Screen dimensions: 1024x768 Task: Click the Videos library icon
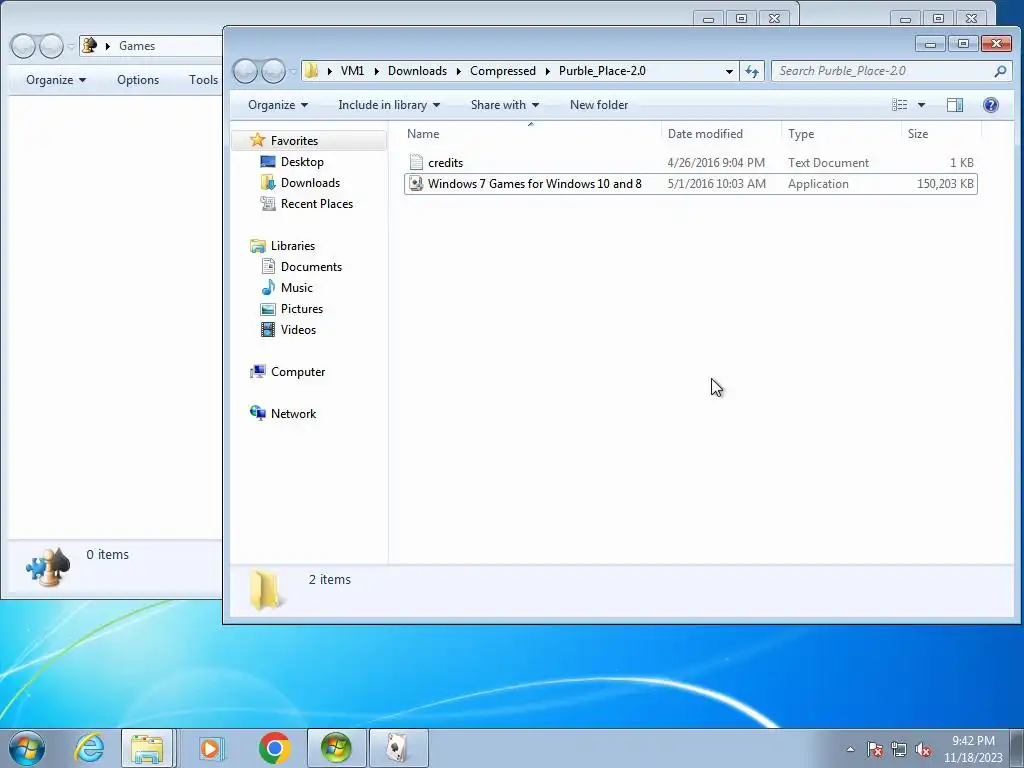point(268,330)
